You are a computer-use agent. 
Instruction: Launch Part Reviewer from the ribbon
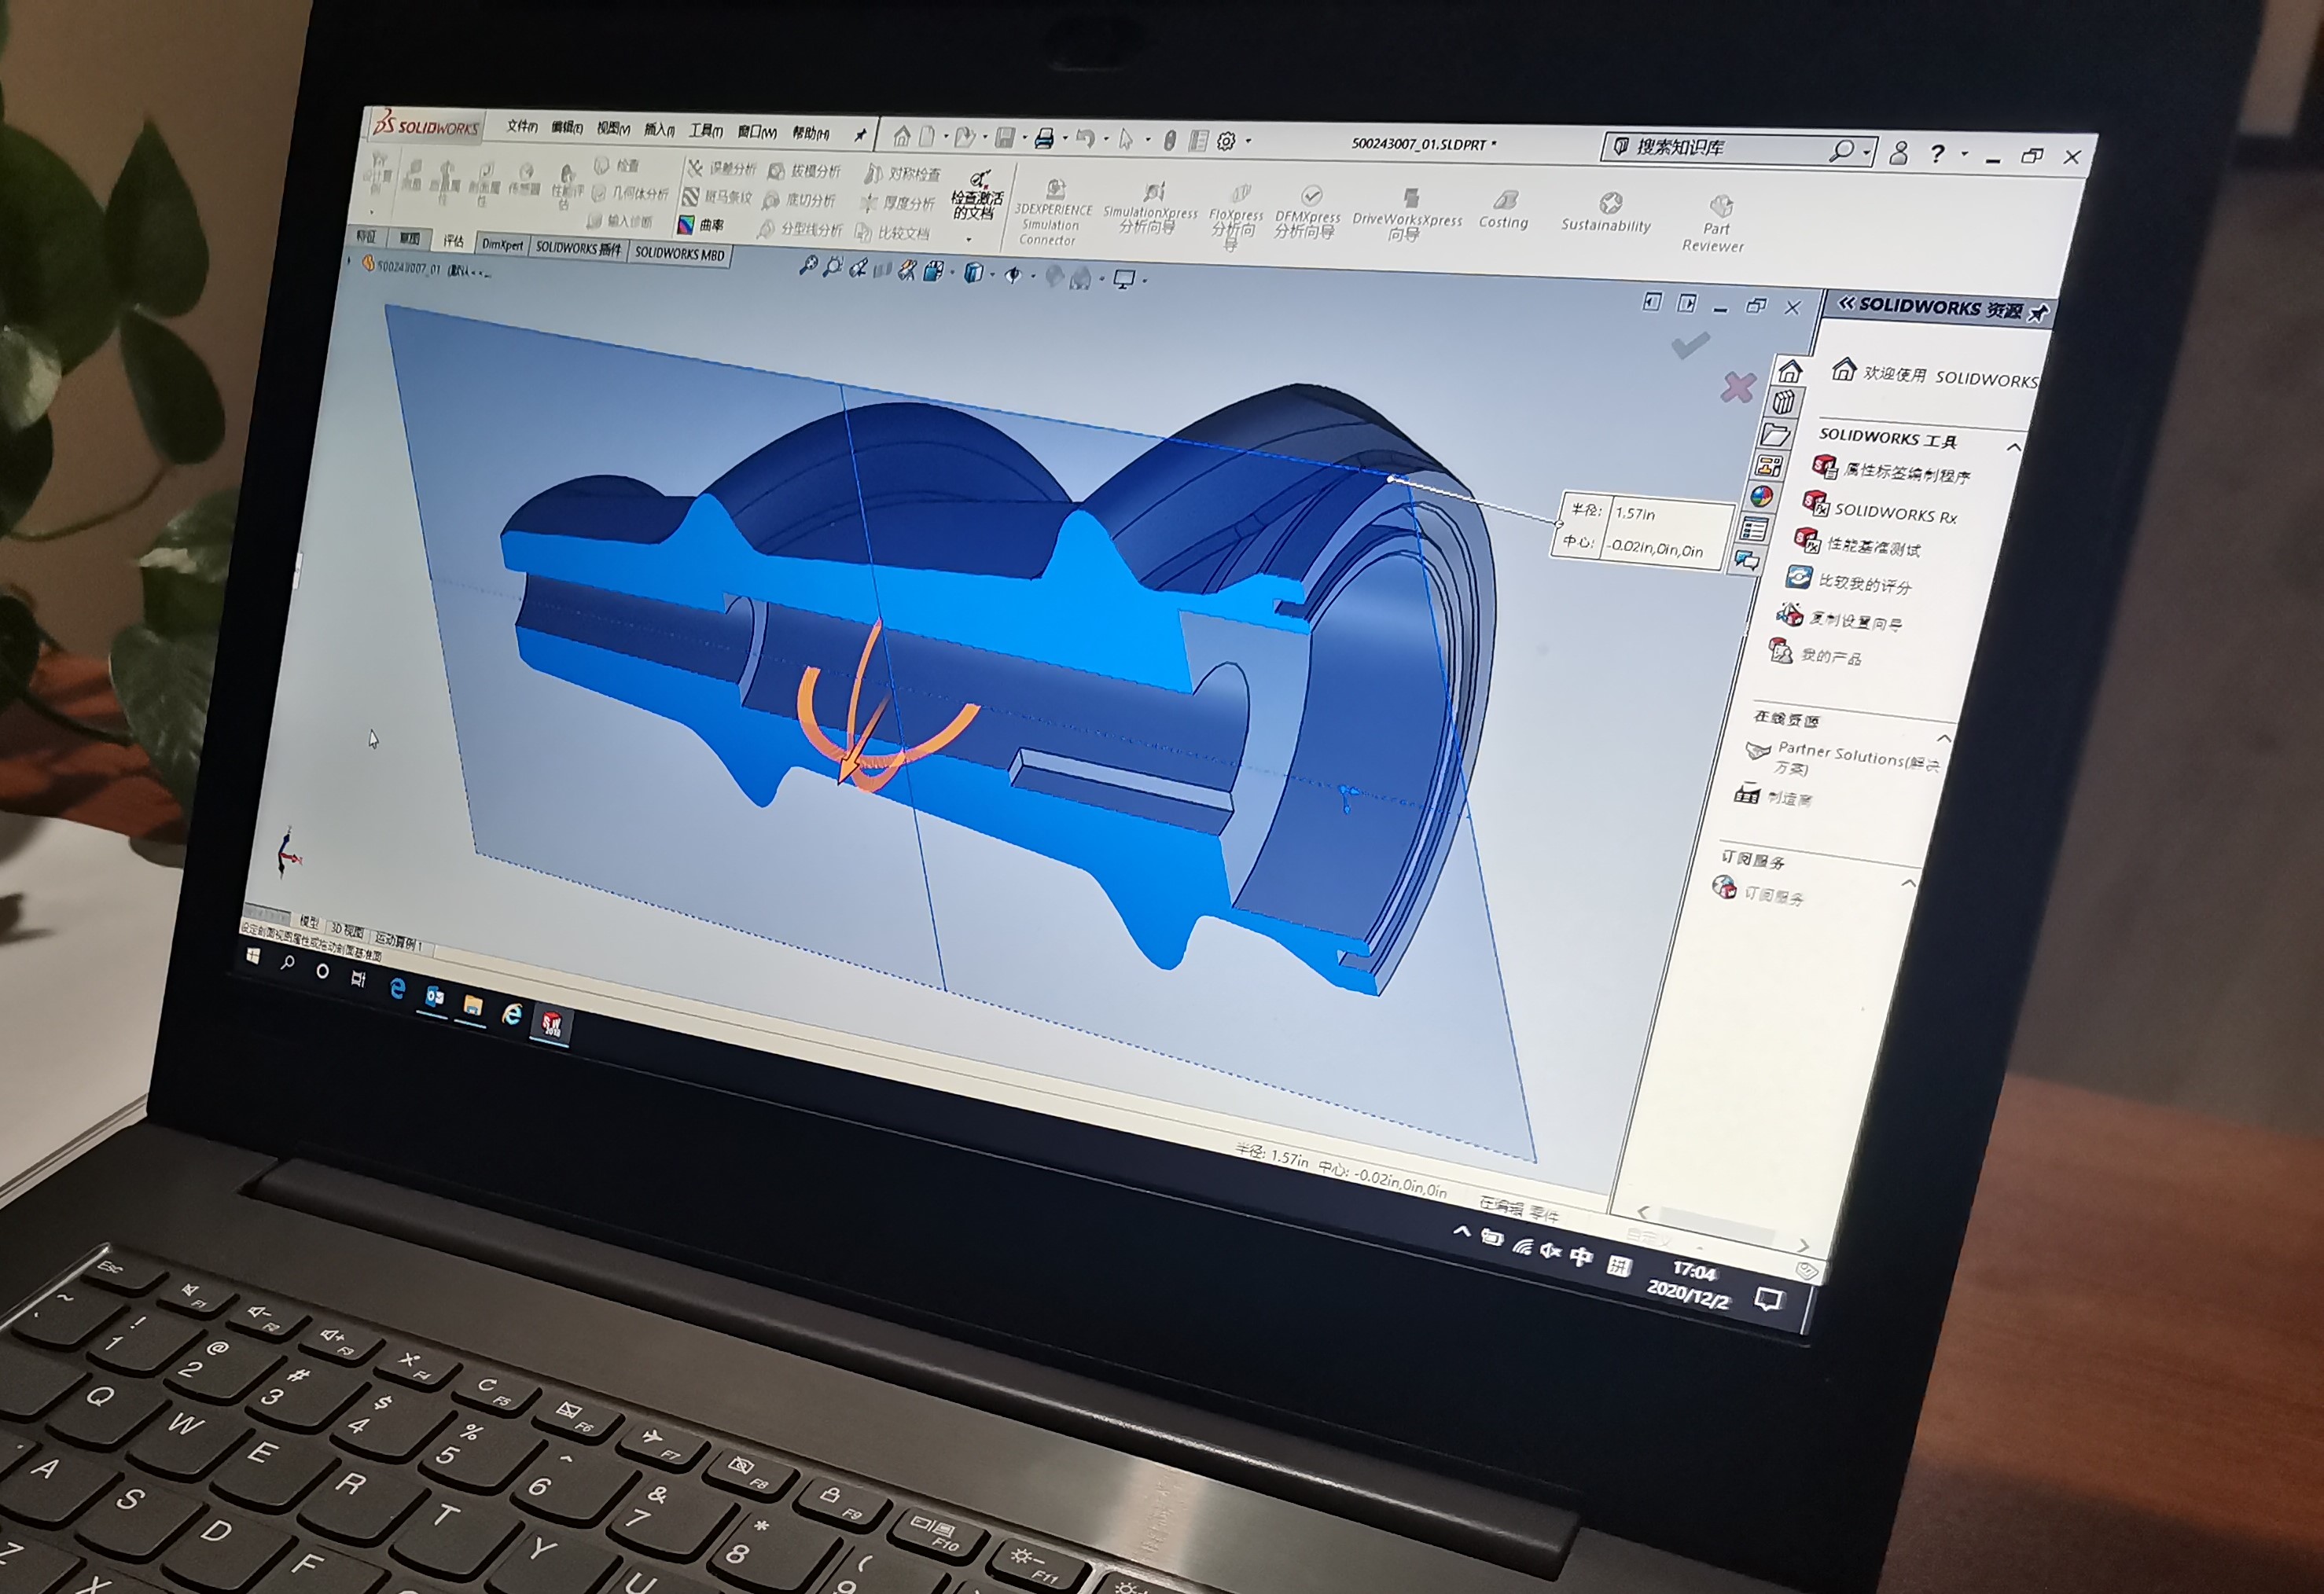pyautogui.click(x=1715, y=224)
